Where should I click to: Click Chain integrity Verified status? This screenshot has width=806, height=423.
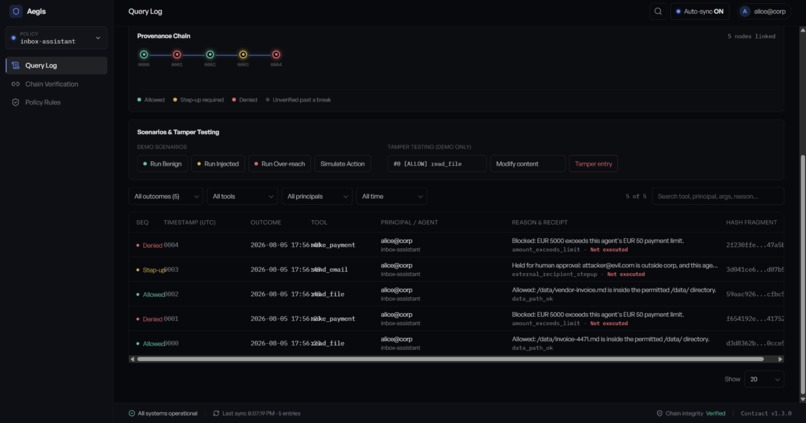click(x=691, y=413)
